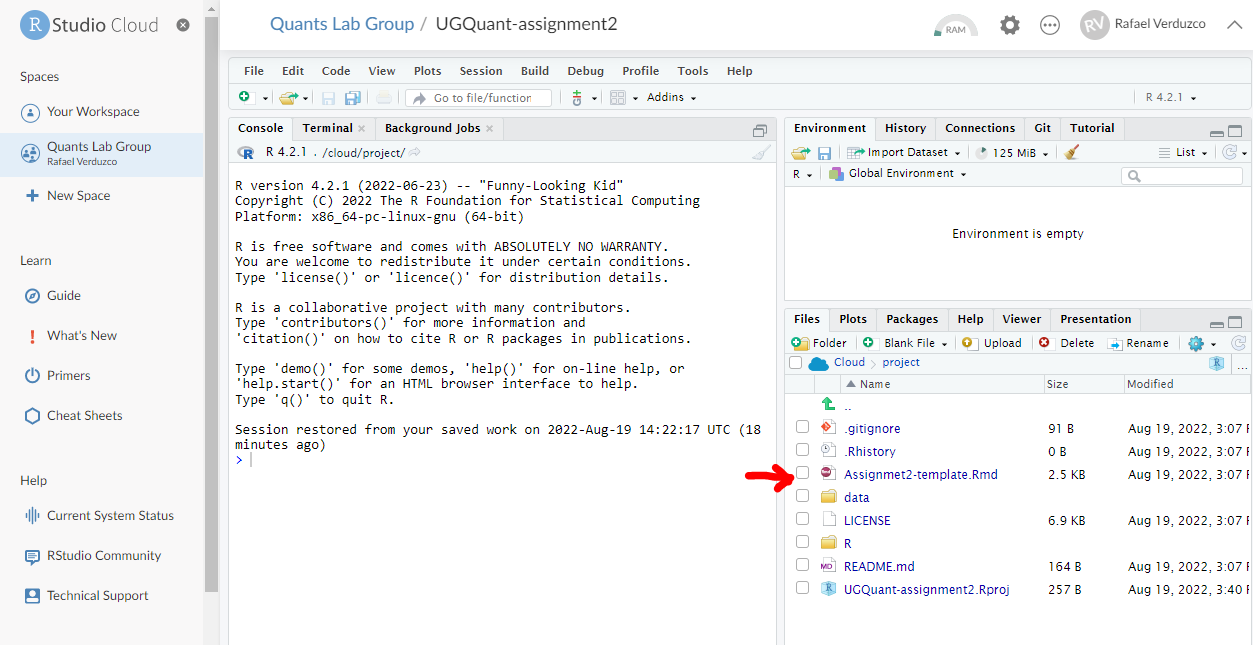The height and width of the screenshot is (645, 1253).
Task: Check the Assignmet2-template.Rmd file checkbox
Action: [x=802, y=473]
